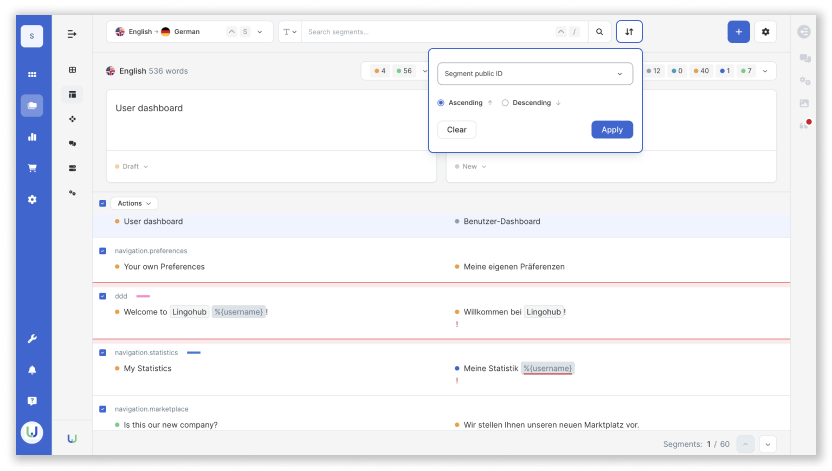Open the comments icon in secondary sidebar
Viewport: 832px width, 471px height.
(x=72, y=143)
